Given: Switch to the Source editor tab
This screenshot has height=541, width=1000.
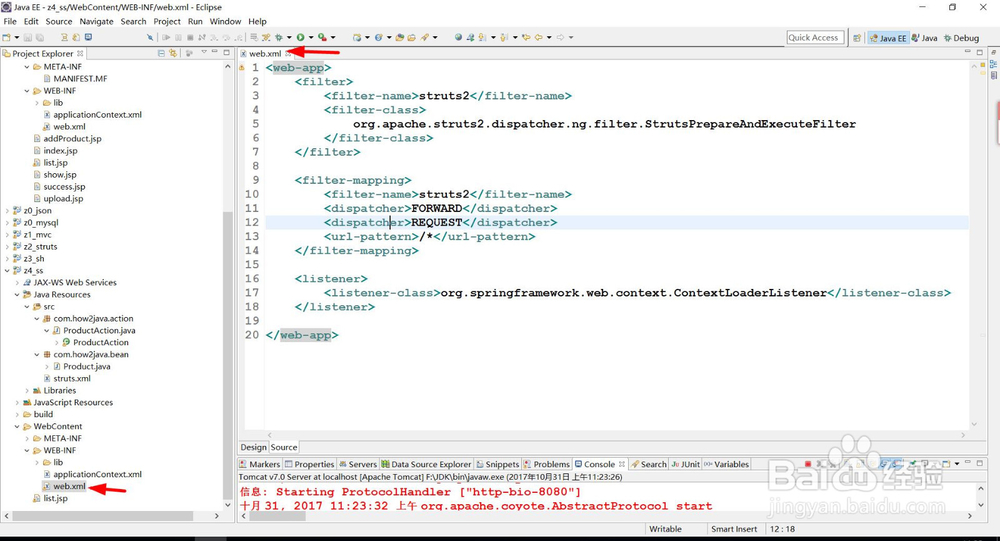Looking at the screenshot, I should tap(284, 447).
